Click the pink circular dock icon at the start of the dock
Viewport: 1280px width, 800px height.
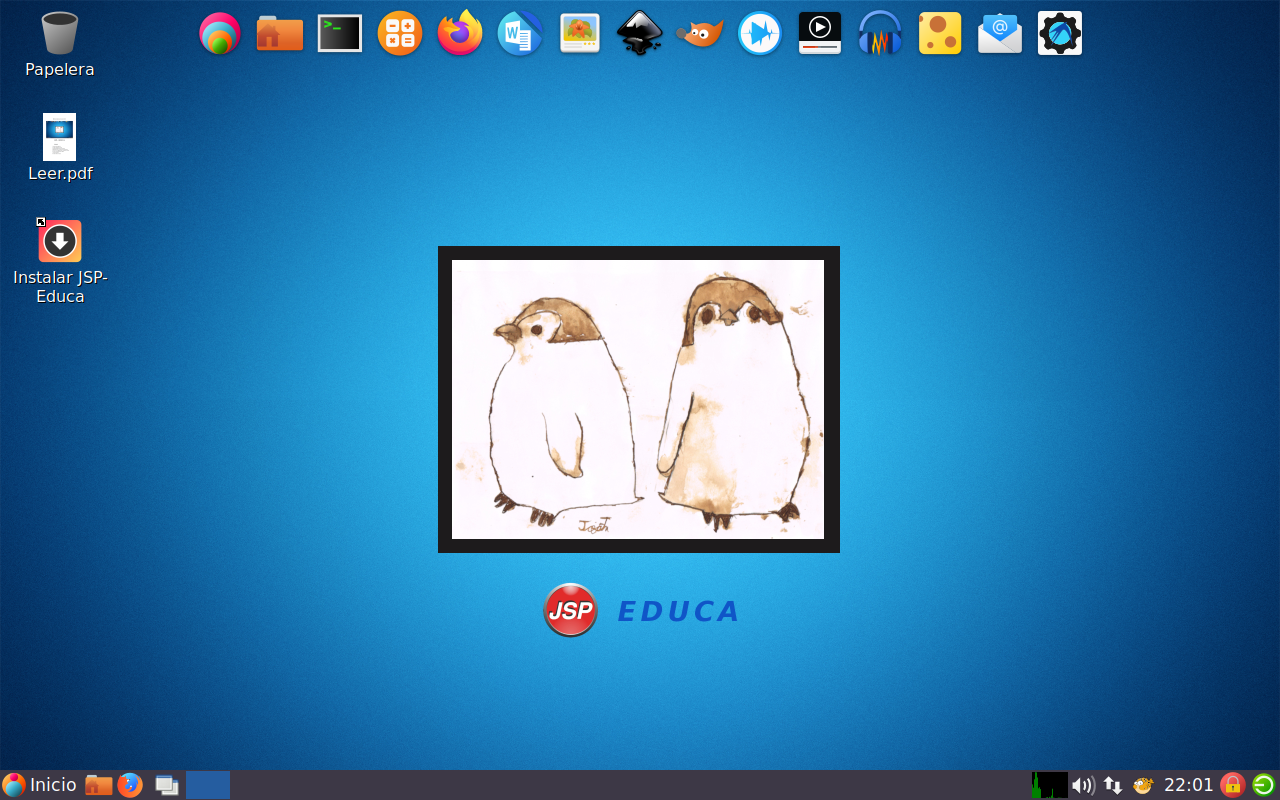pos(220,34)
